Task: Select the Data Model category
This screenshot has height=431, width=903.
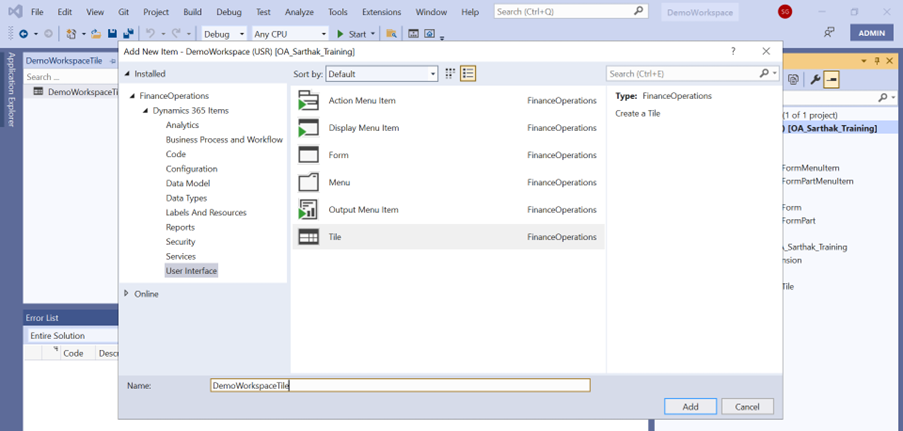Action: pyautogui.click(x=188, y=183)
